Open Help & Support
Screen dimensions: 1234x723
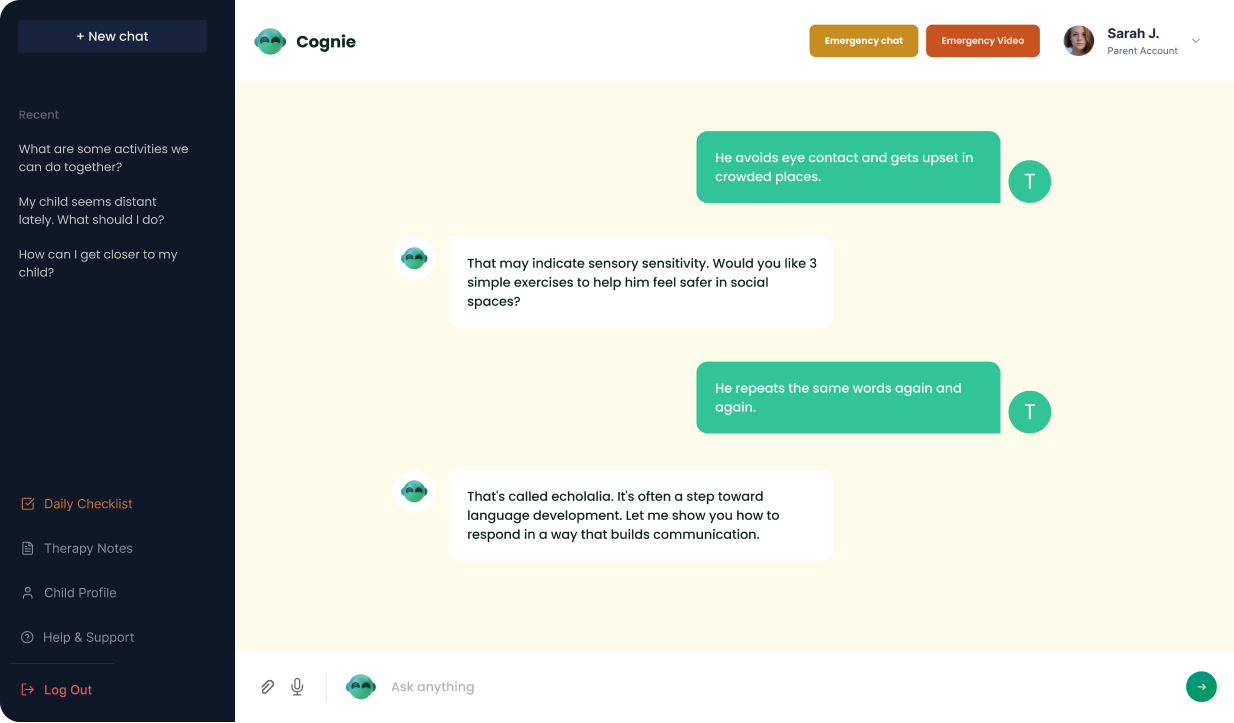[x=77, y=637]
